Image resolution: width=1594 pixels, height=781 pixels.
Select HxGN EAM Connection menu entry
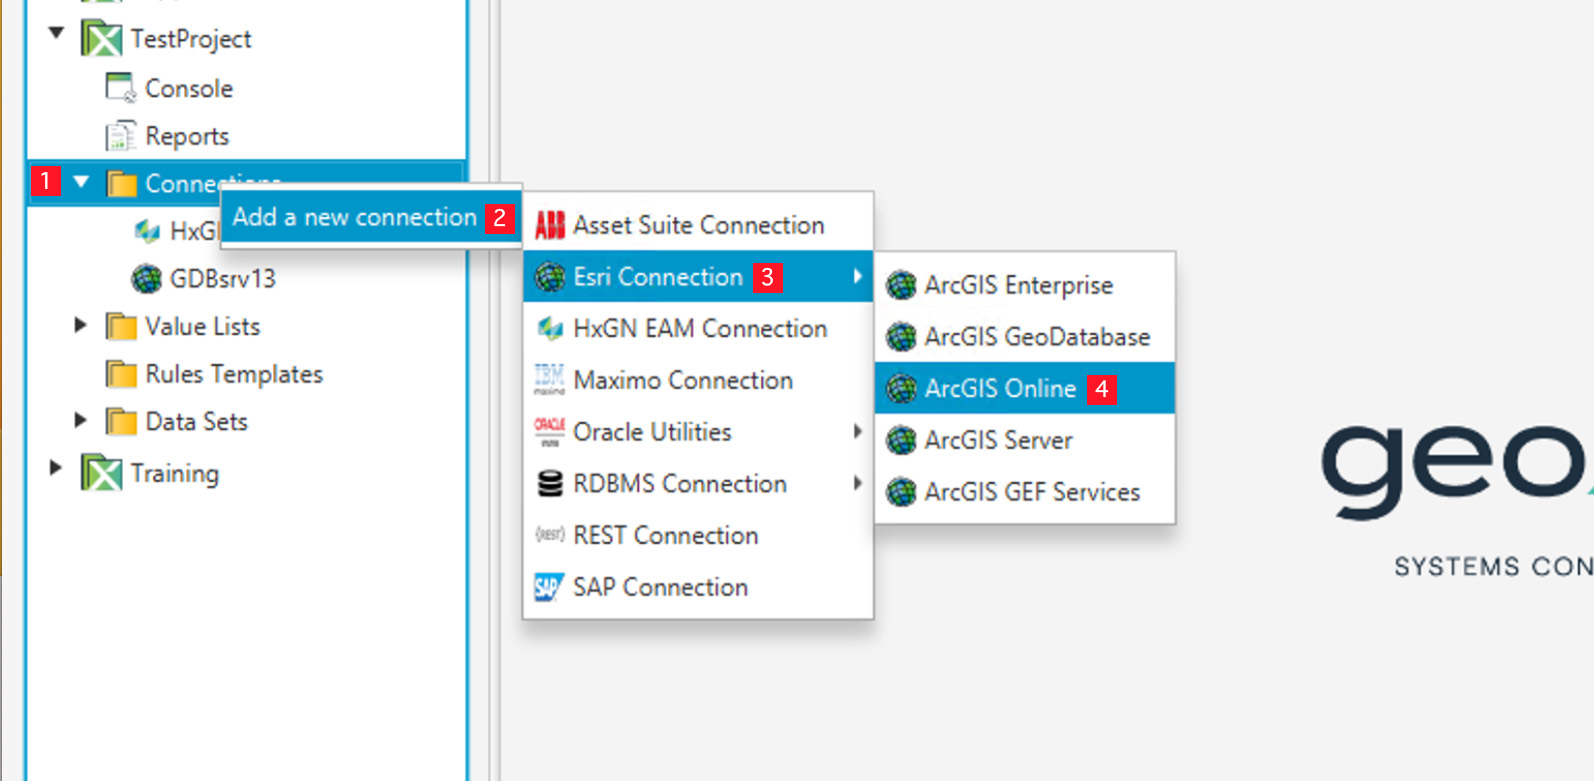click(x=698, y=329)
